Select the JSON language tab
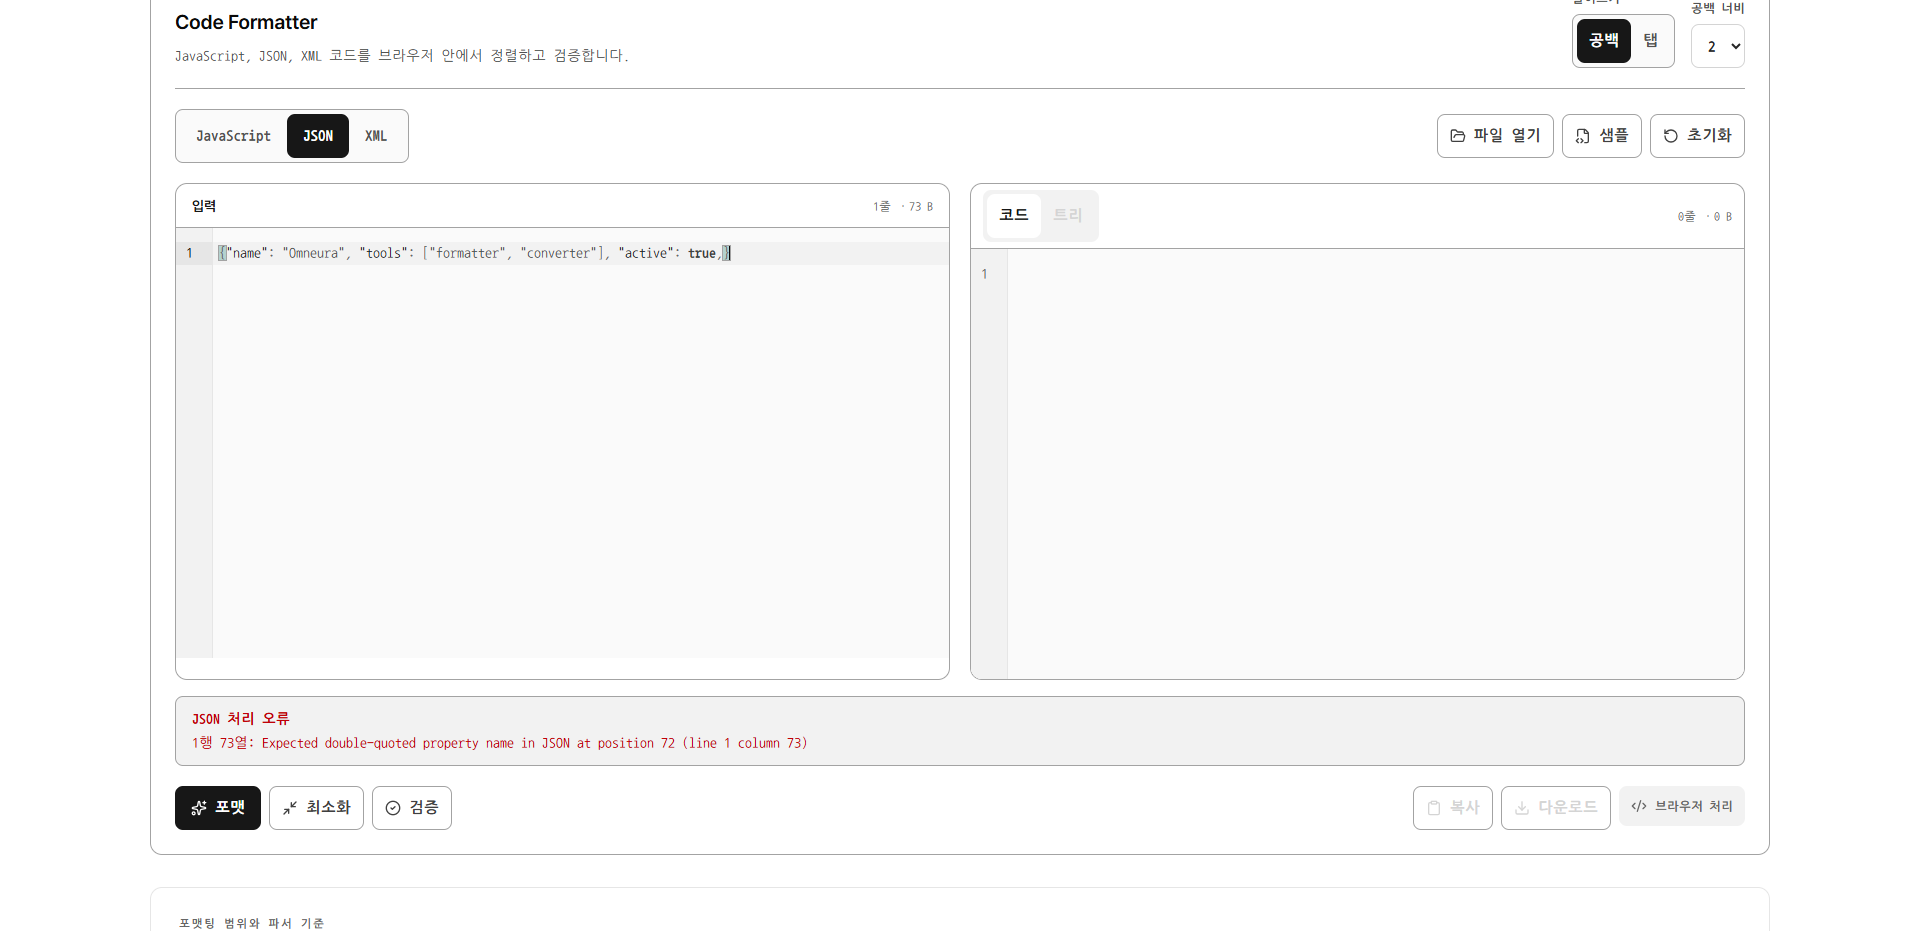1905x931 pixels. 318,136
